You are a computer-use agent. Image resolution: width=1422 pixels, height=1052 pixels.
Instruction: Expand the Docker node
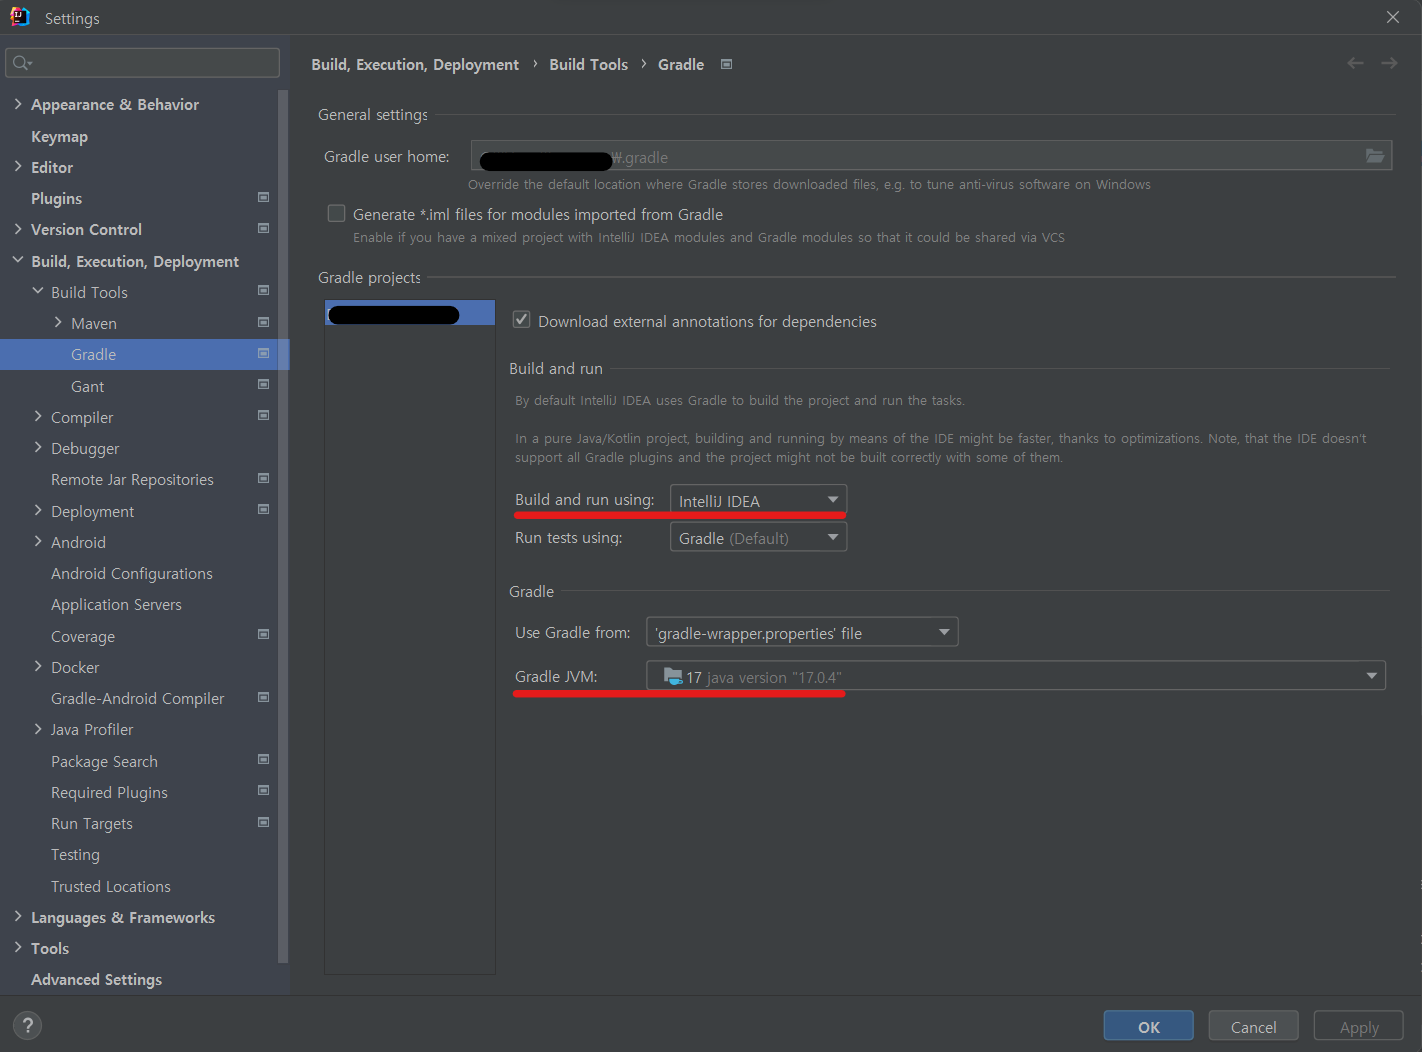[x=38, y=666]
